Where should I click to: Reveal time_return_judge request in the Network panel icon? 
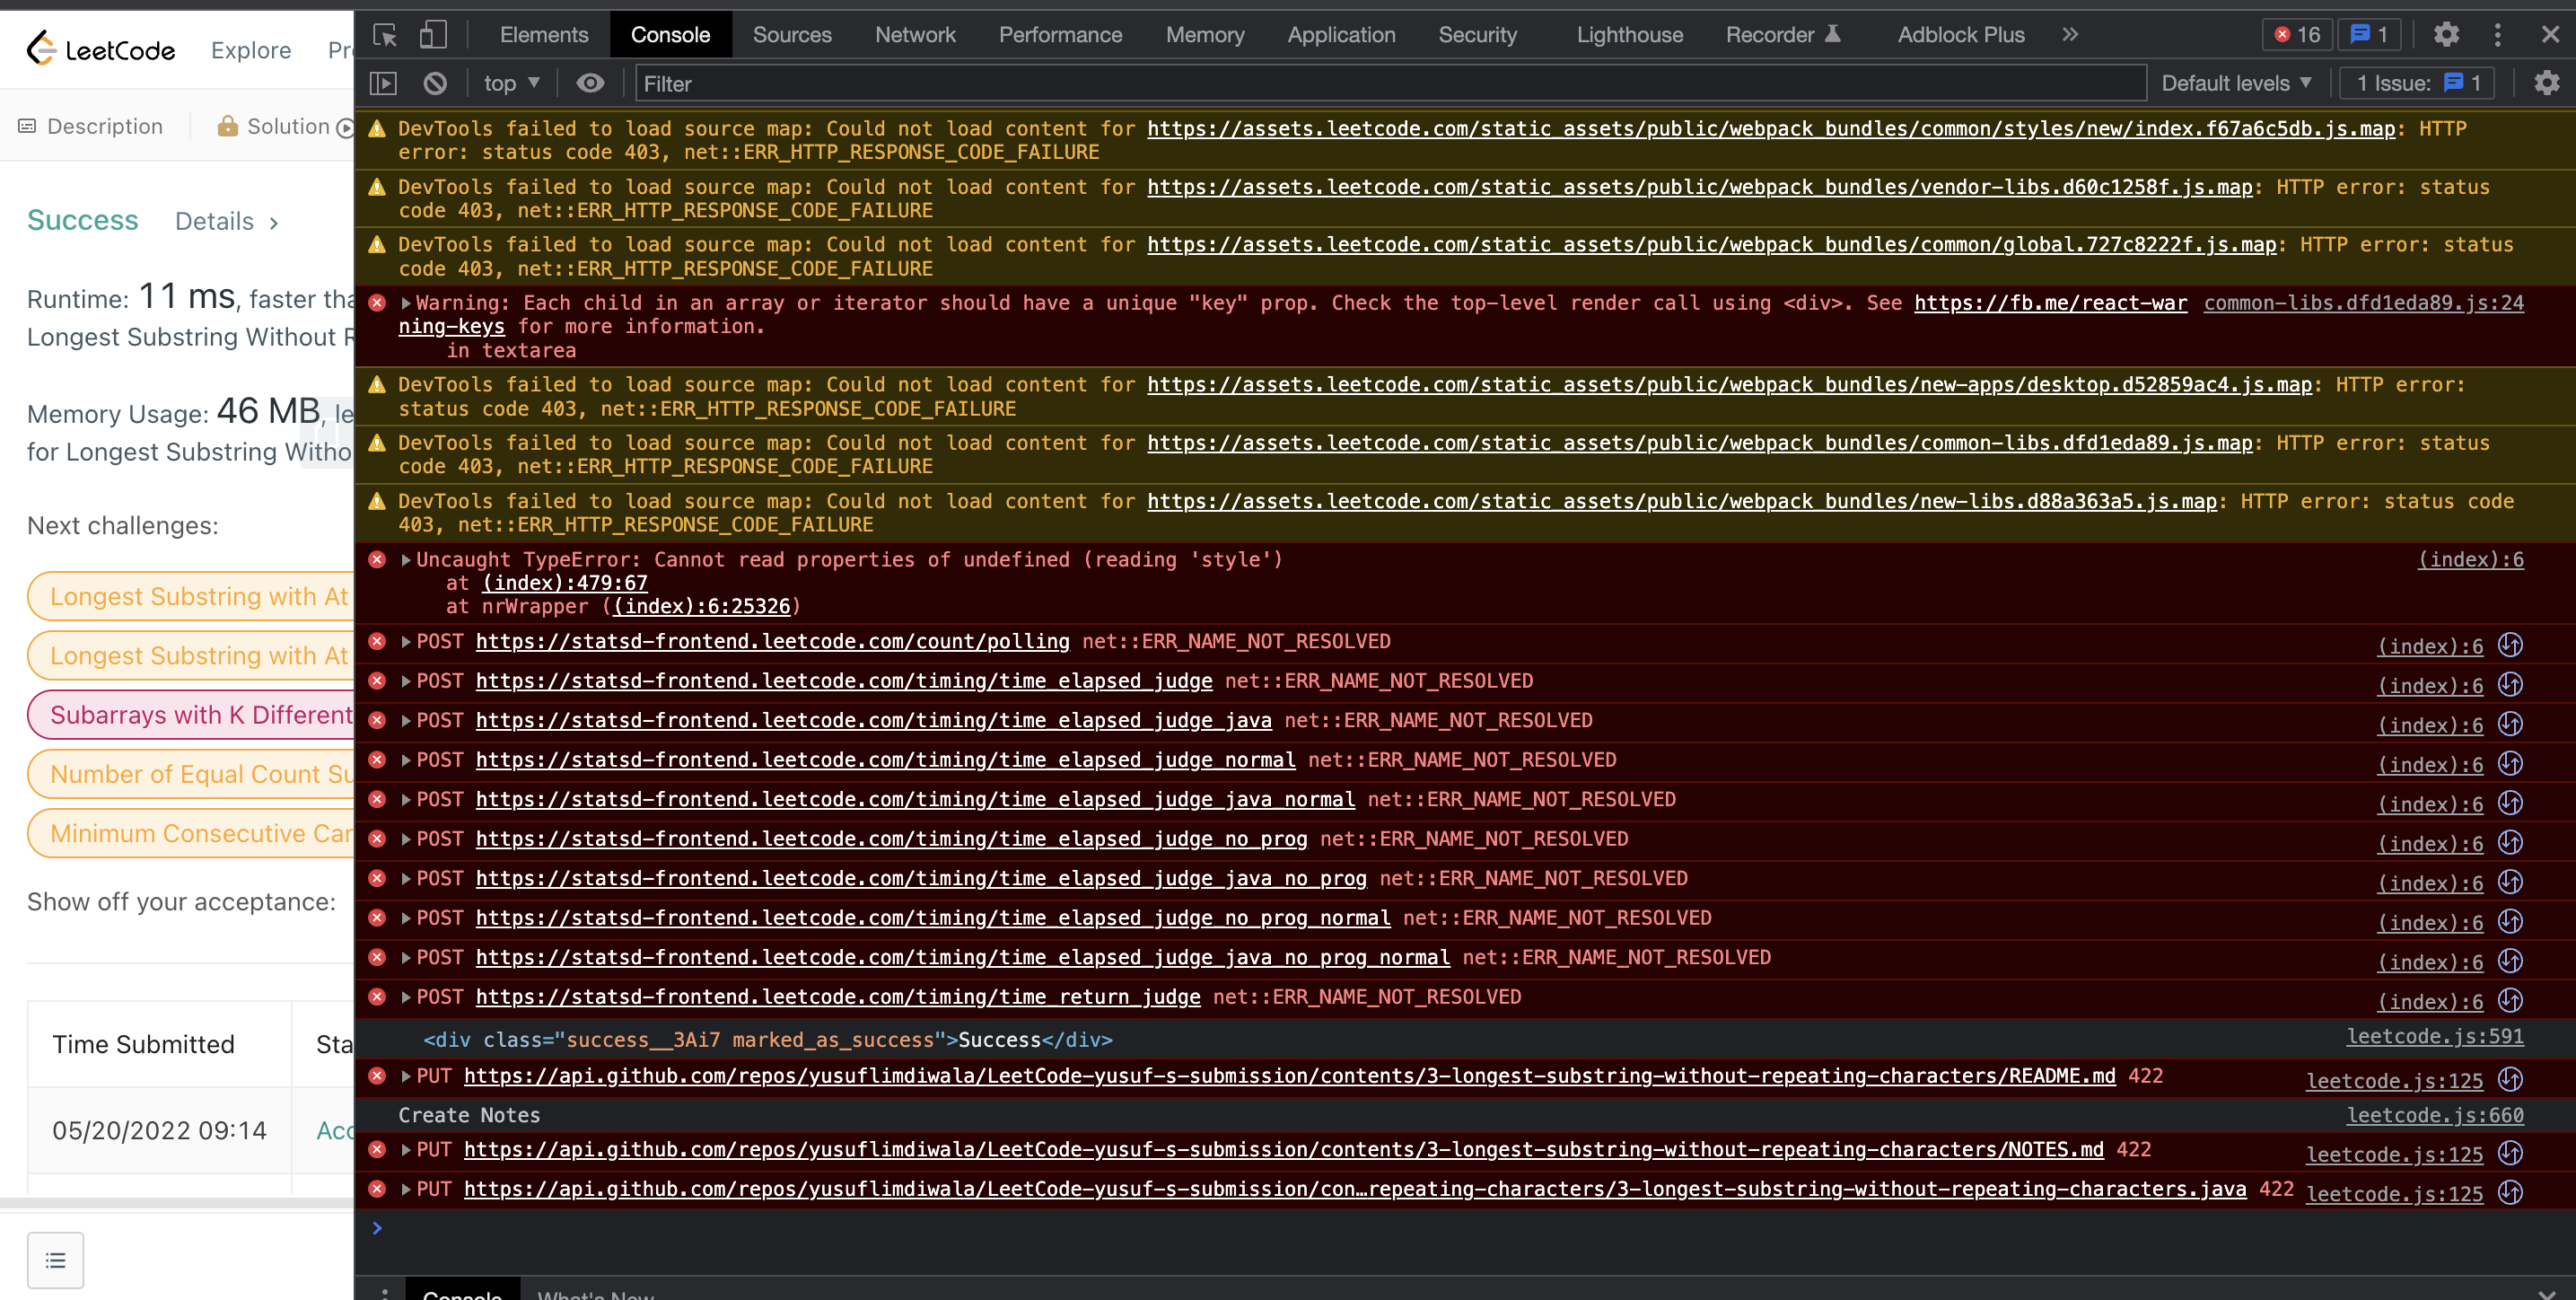click(x=2510, y=1000)
